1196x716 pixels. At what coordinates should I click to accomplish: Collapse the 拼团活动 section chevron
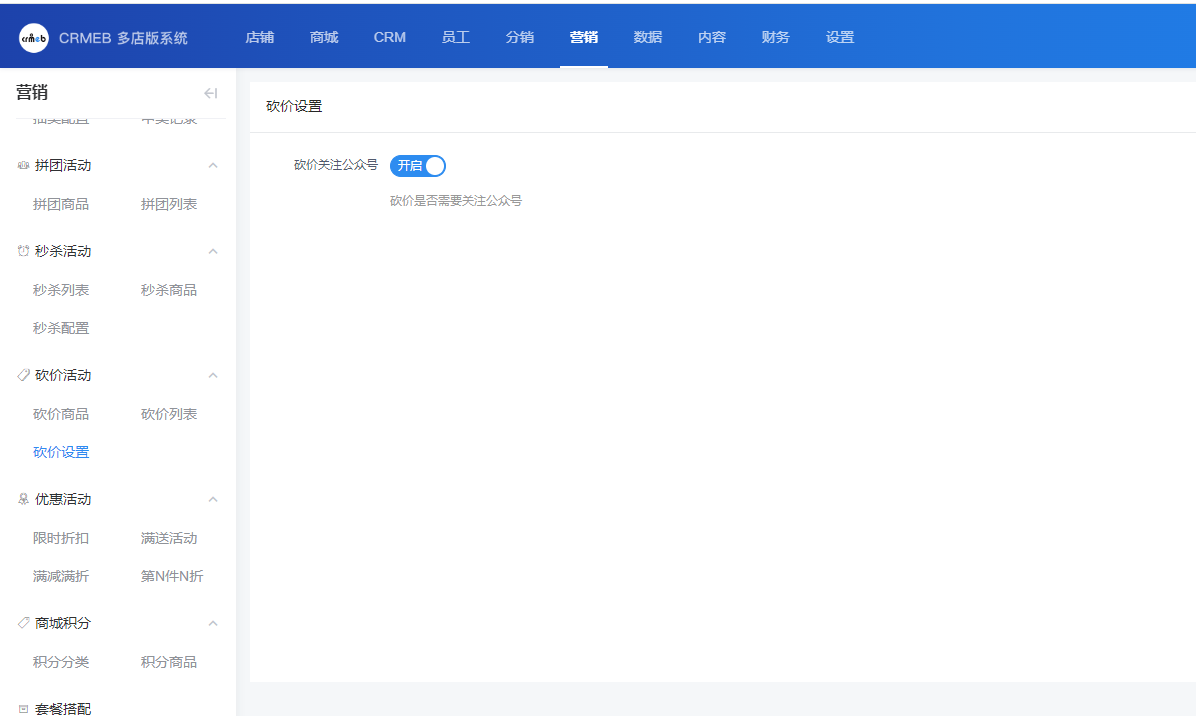coord(212,165)
